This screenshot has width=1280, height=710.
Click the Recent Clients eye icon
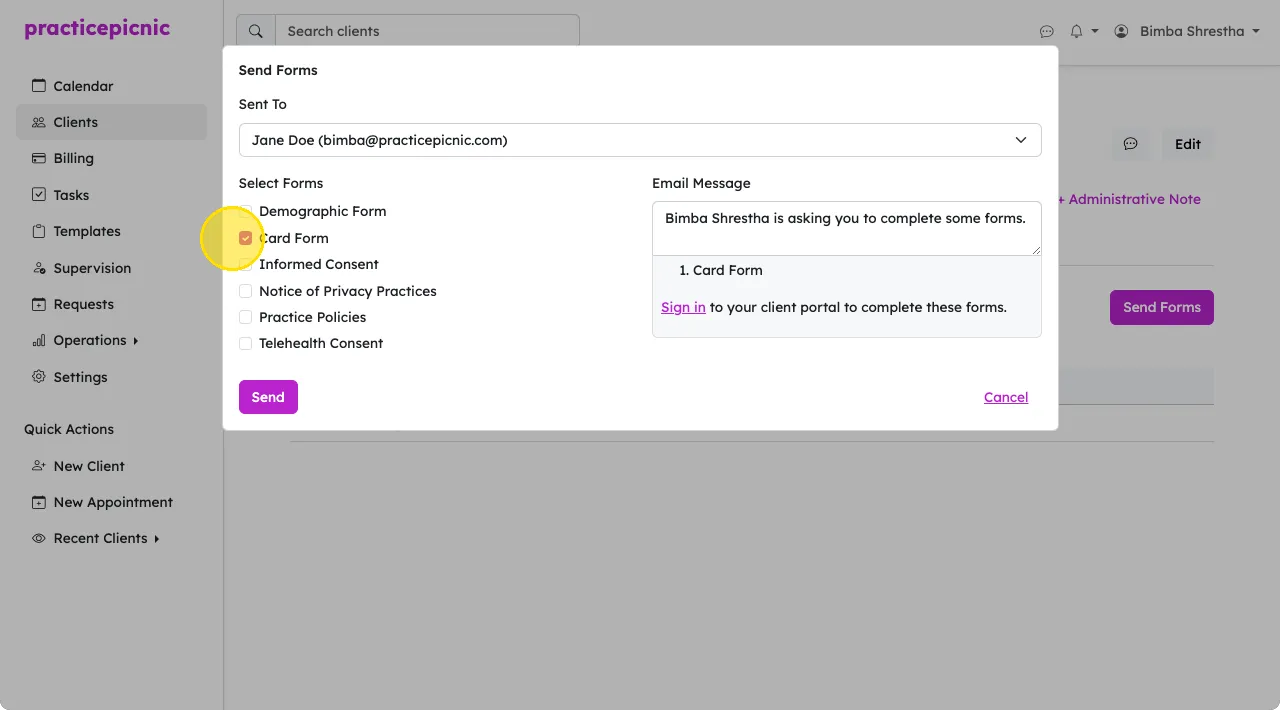(39, 538)
